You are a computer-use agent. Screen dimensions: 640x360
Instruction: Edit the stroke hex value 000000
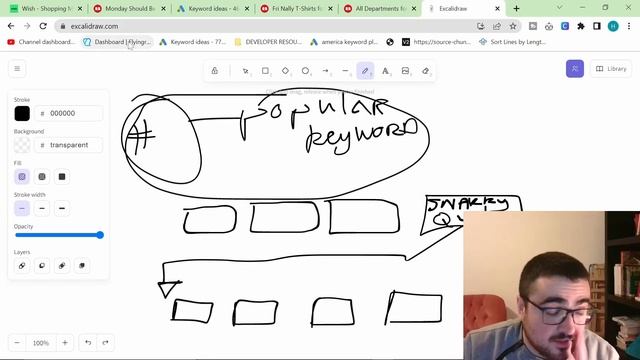pyautogui.click(x=69, y=113)
